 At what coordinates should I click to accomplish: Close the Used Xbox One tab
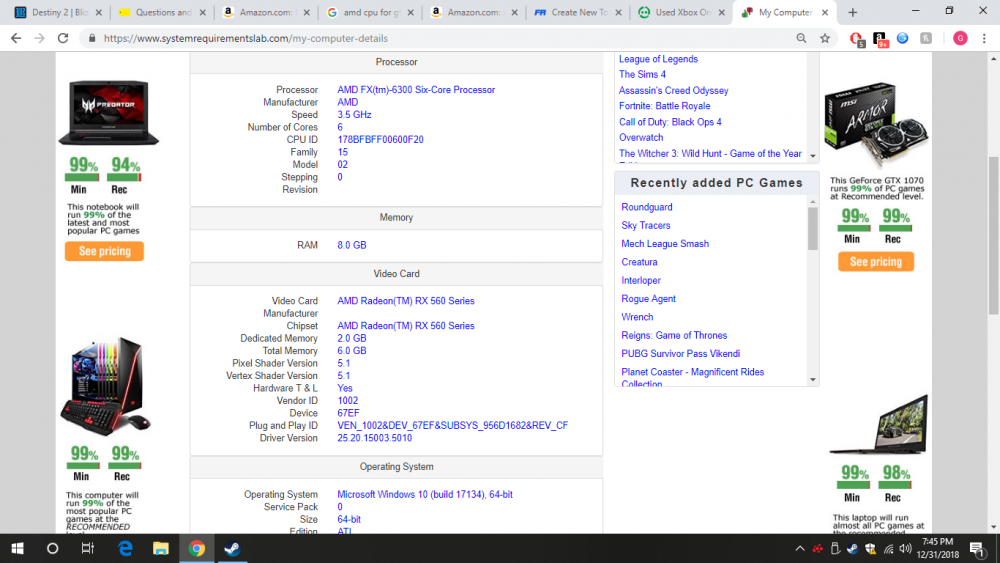click(x=722, y=12)
